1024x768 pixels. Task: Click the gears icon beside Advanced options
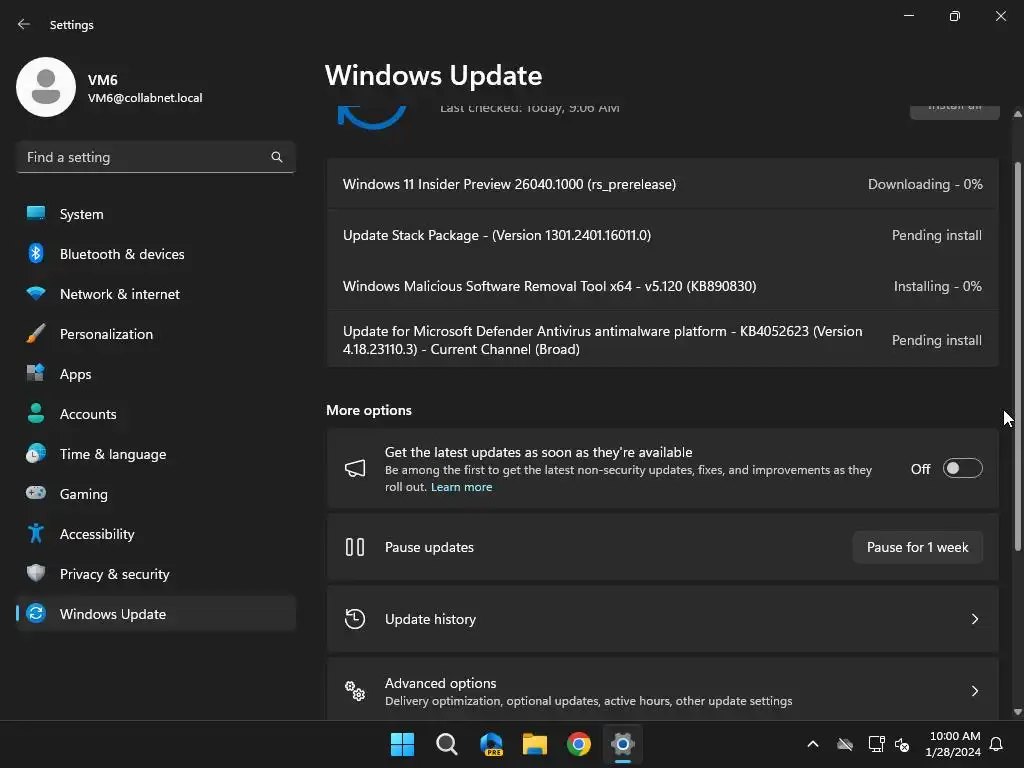pos(355,690)
